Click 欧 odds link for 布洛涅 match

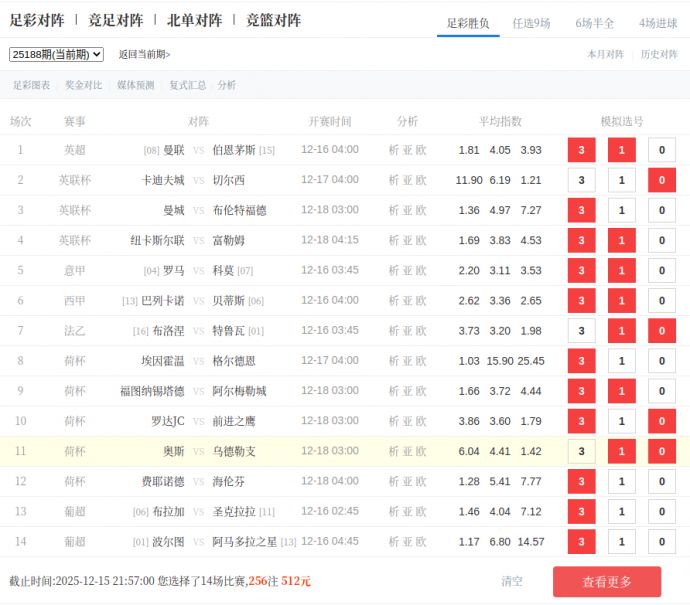pos(421,331)
